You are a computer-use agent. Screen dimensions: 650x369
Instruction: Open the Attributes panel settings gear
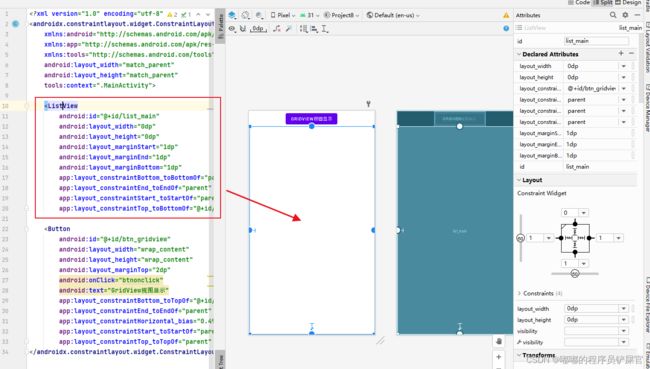626,15
